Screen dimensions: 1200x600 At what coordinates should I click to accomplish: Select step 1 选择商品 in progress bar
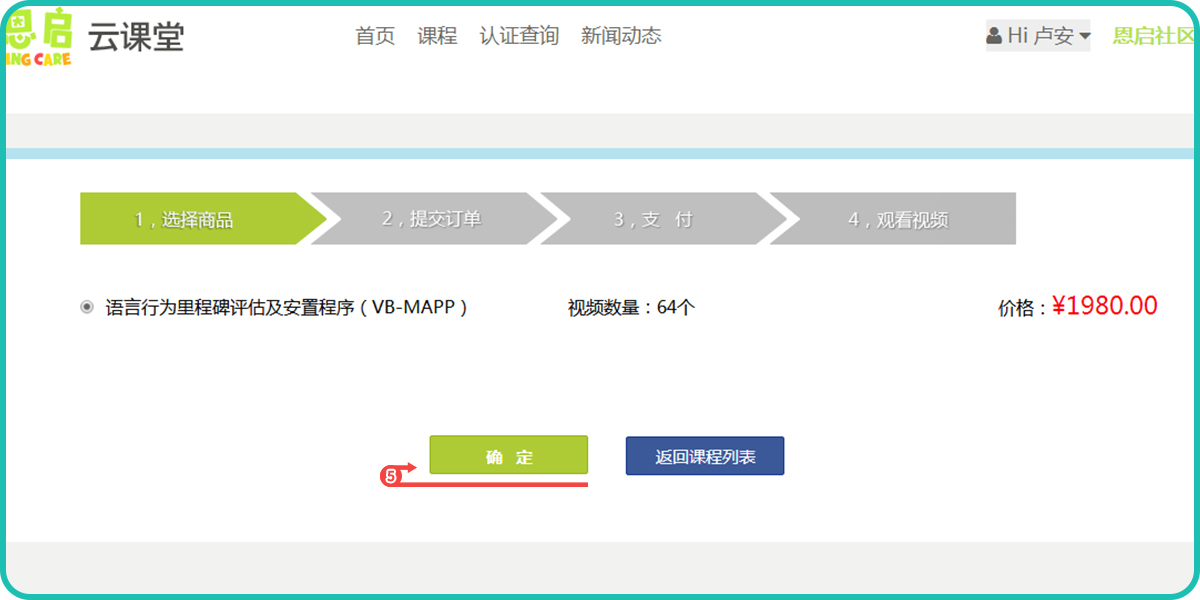pyautogui.click(x=185, y=219)
